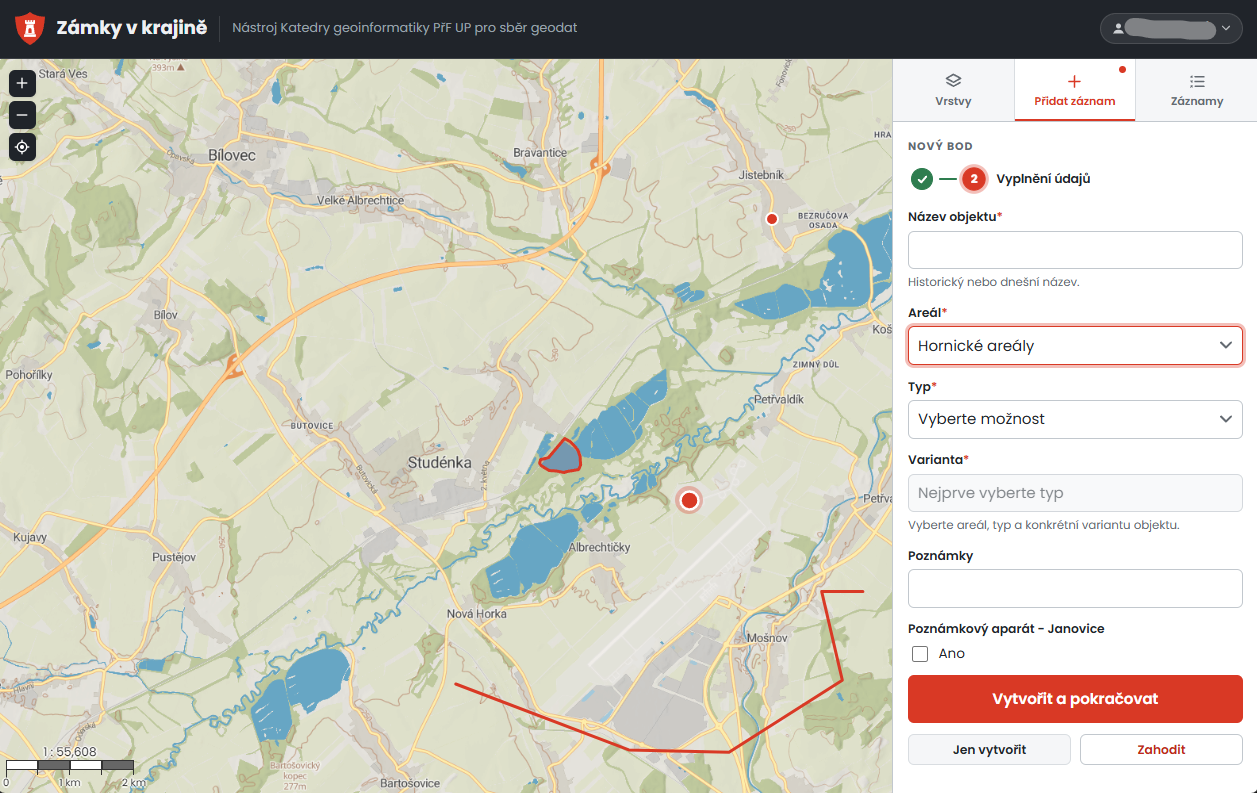Click the layers stack icon above Vrstvy
This screenshot has height=793, width=1257.
pyautogui.click(x=953, y=81)
